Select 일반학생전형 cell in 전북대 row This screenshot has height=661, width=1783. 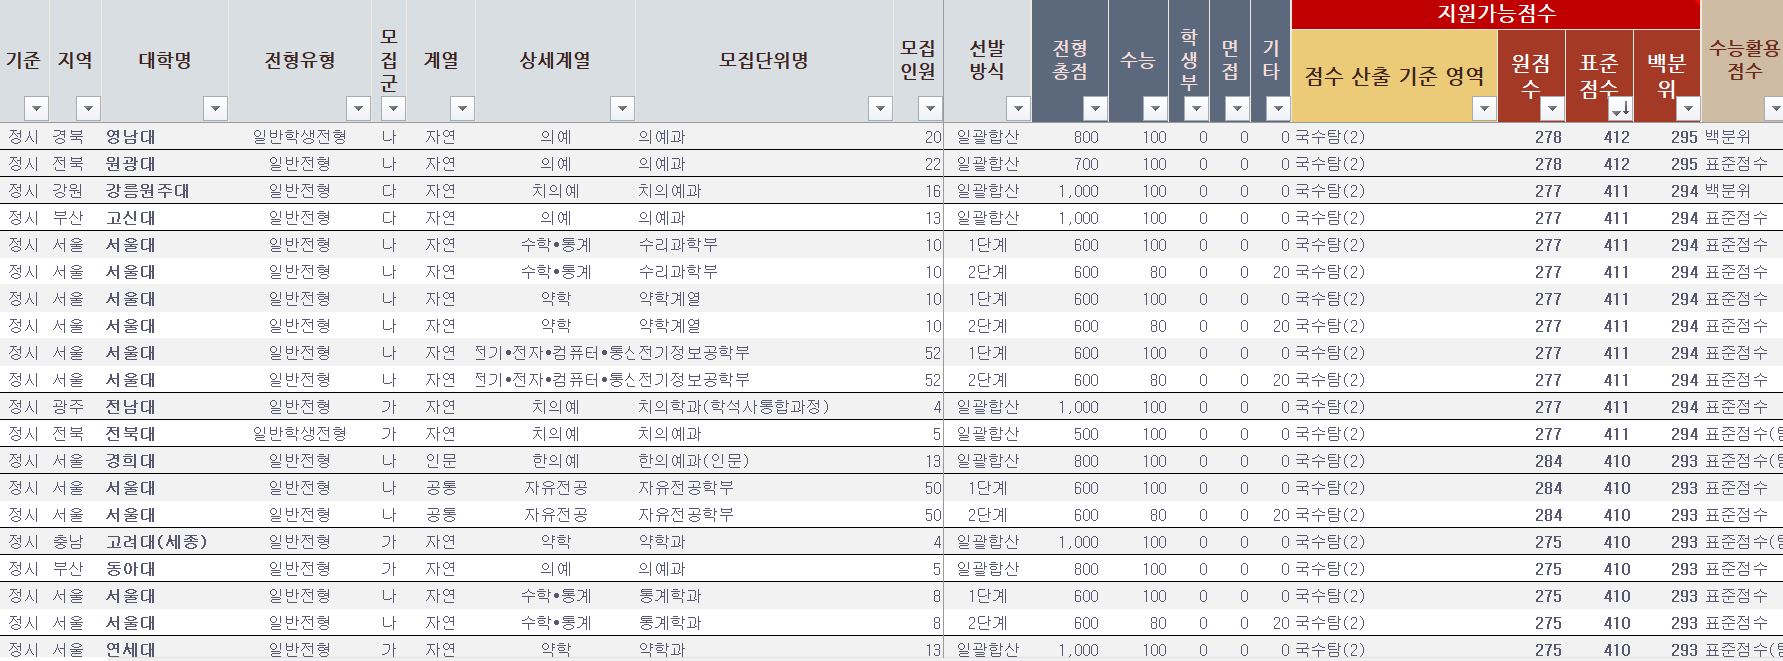(x=300, y=434)
